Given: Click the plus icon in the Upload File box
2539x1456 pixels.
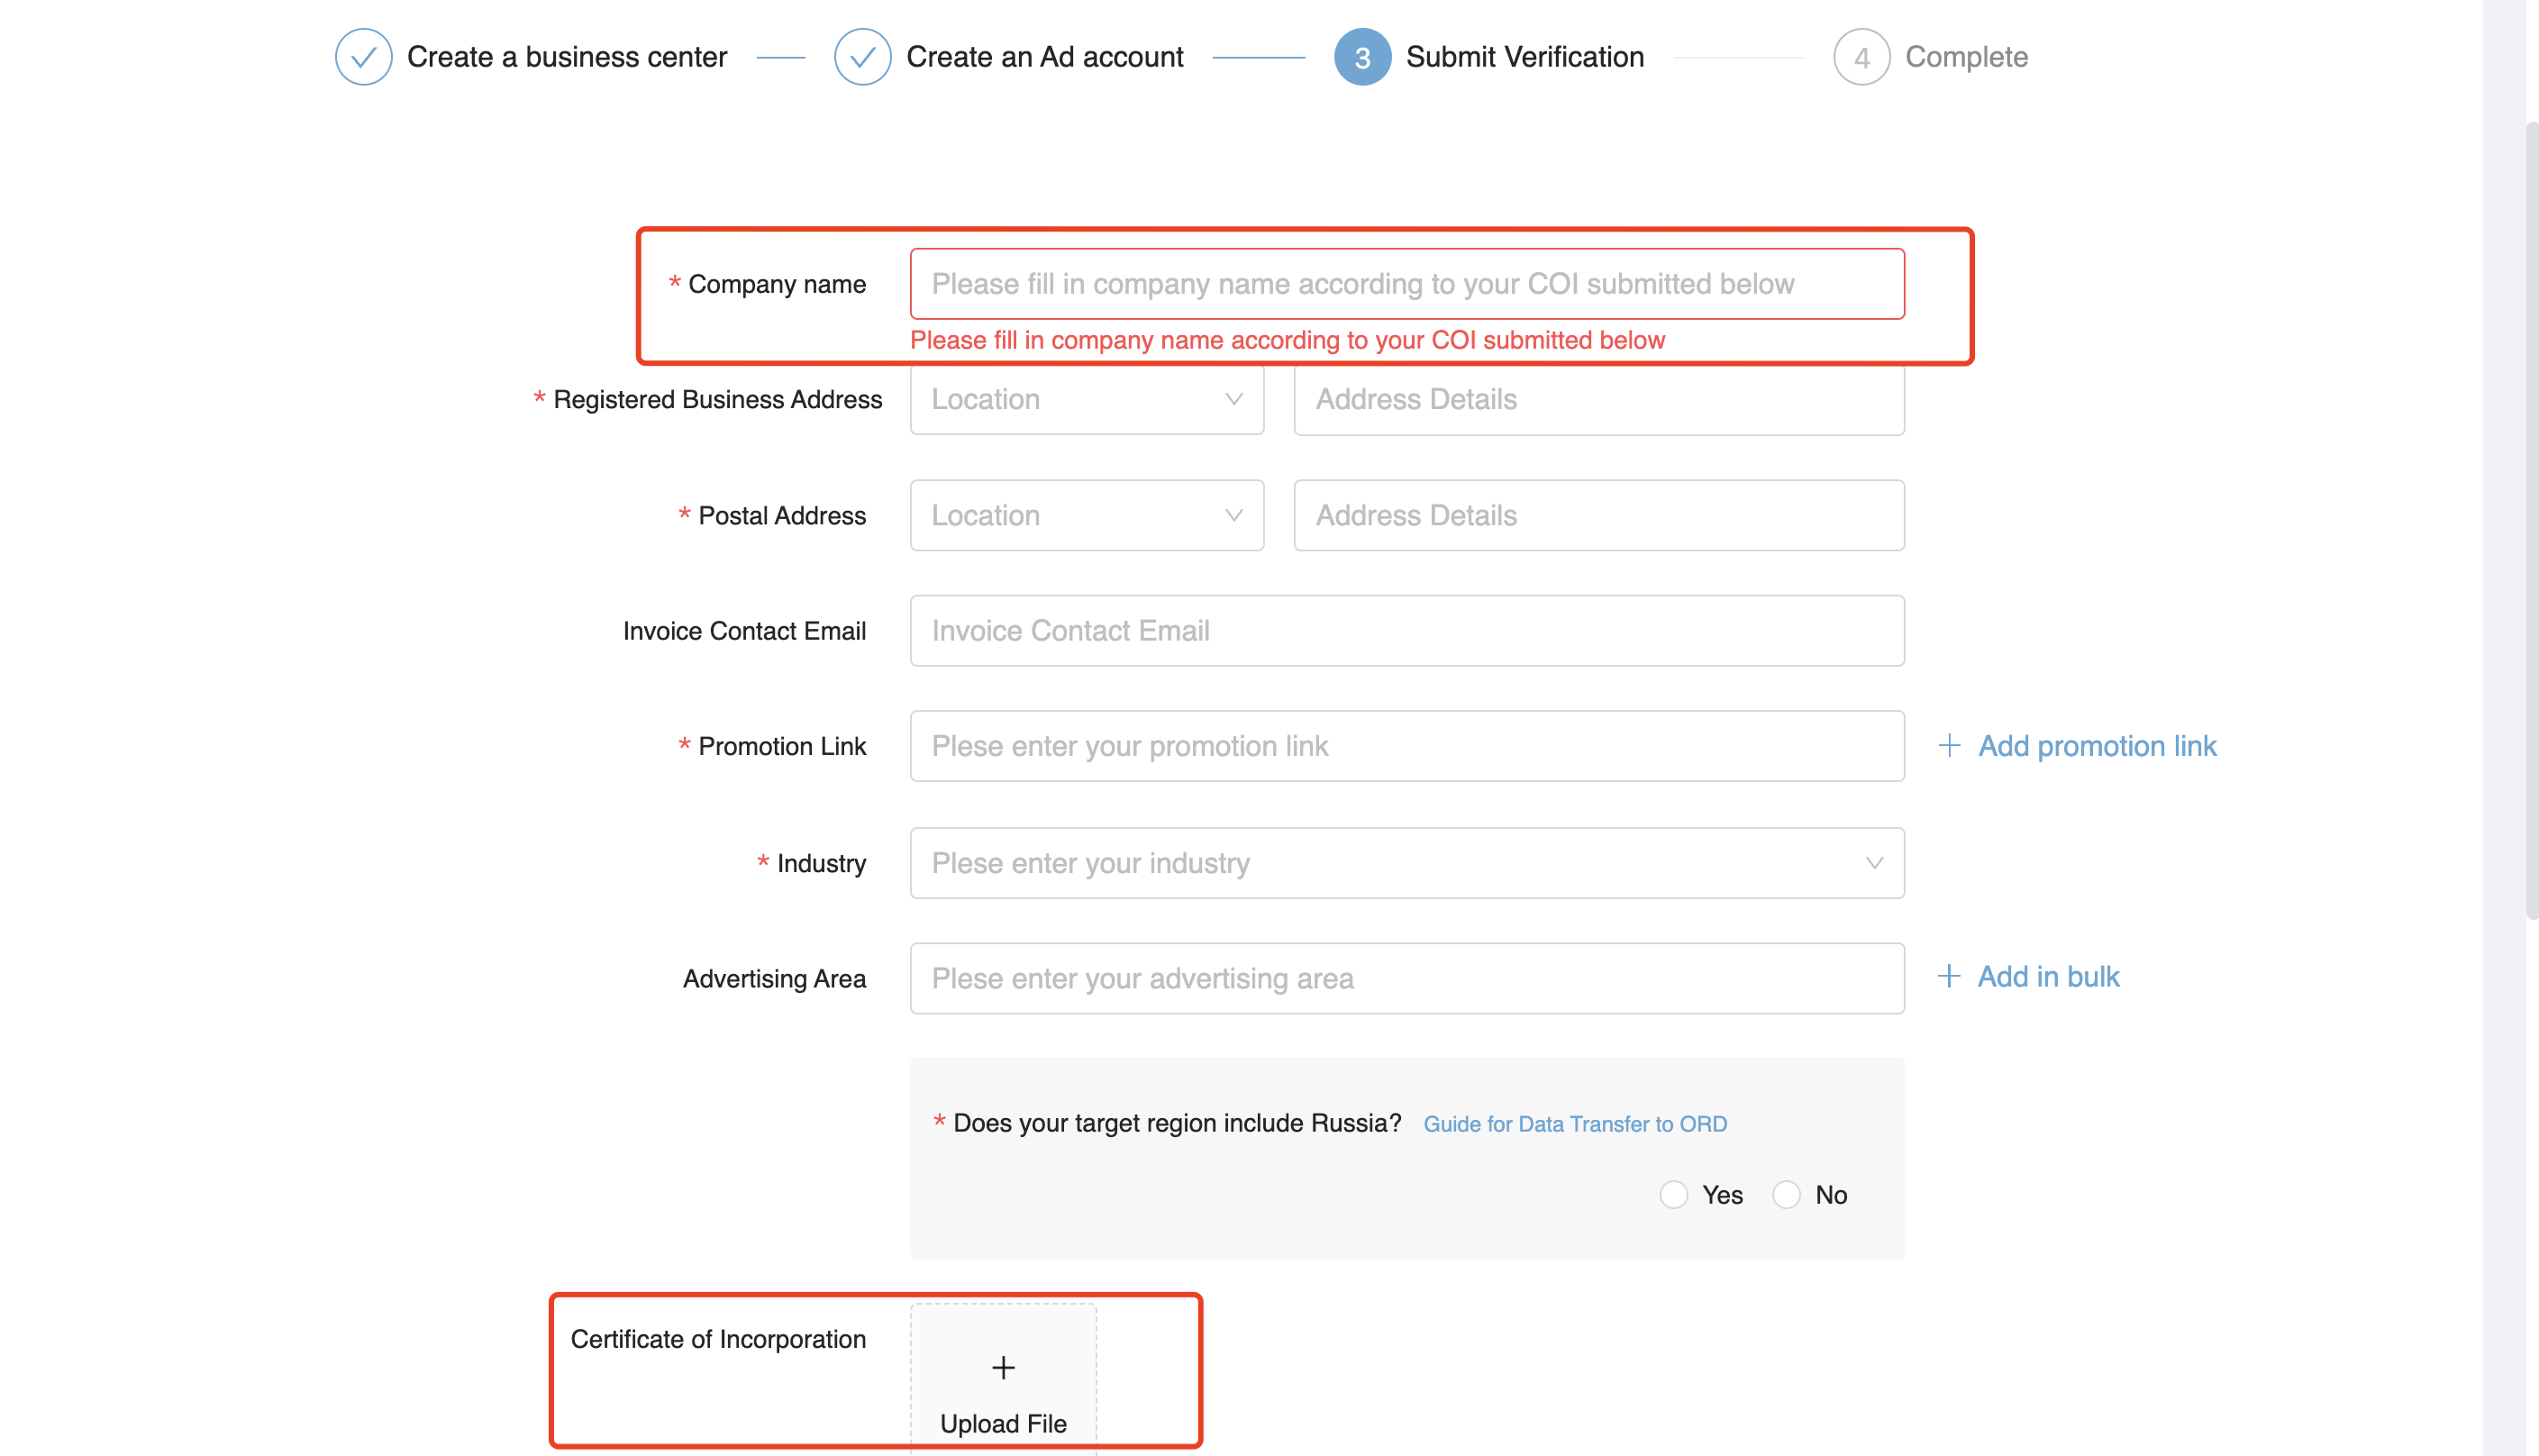Looking at the screenshot, I should point(1003,1367).
